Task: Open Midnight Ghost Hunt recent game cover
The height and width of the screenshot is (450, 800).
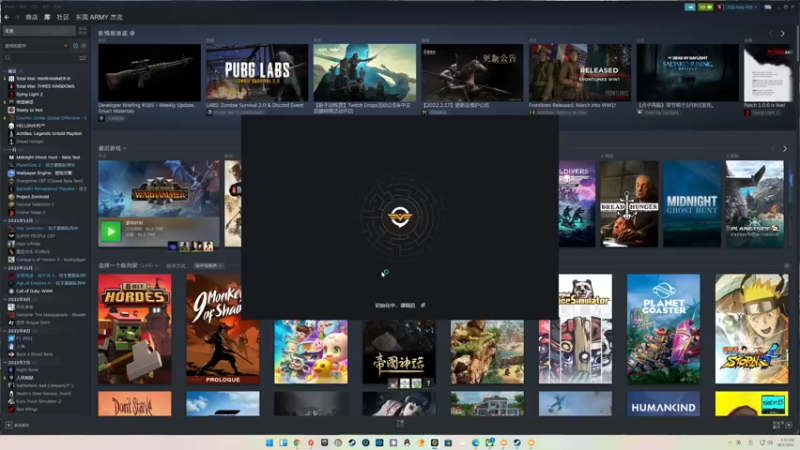Action: click(692, 204)
